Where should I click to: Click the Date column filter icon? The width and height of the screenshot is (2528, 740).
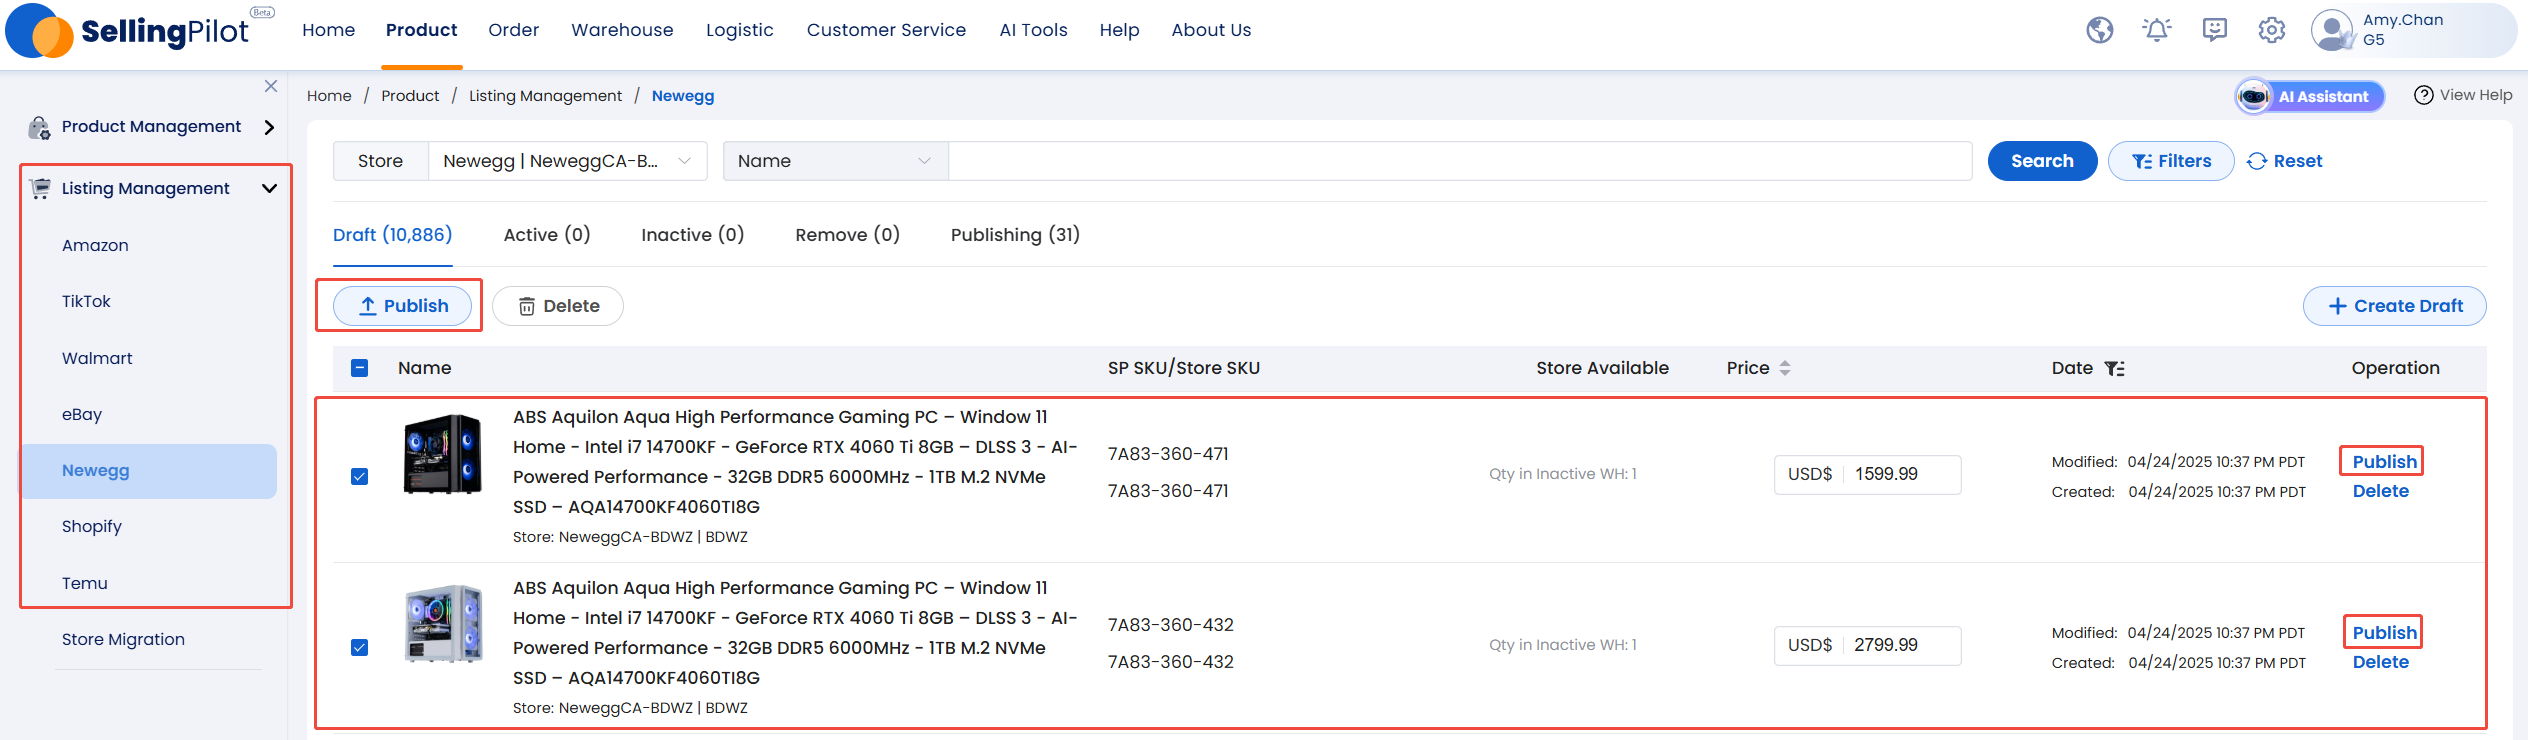click(2114, 368)
